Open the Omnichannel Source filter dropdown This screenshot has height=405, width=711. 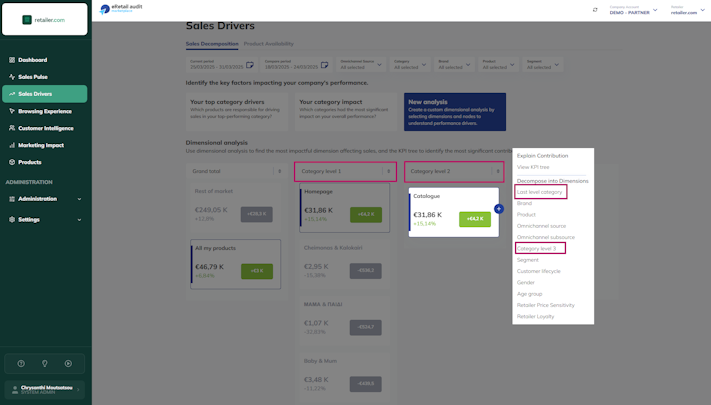(x=361, y=64)
